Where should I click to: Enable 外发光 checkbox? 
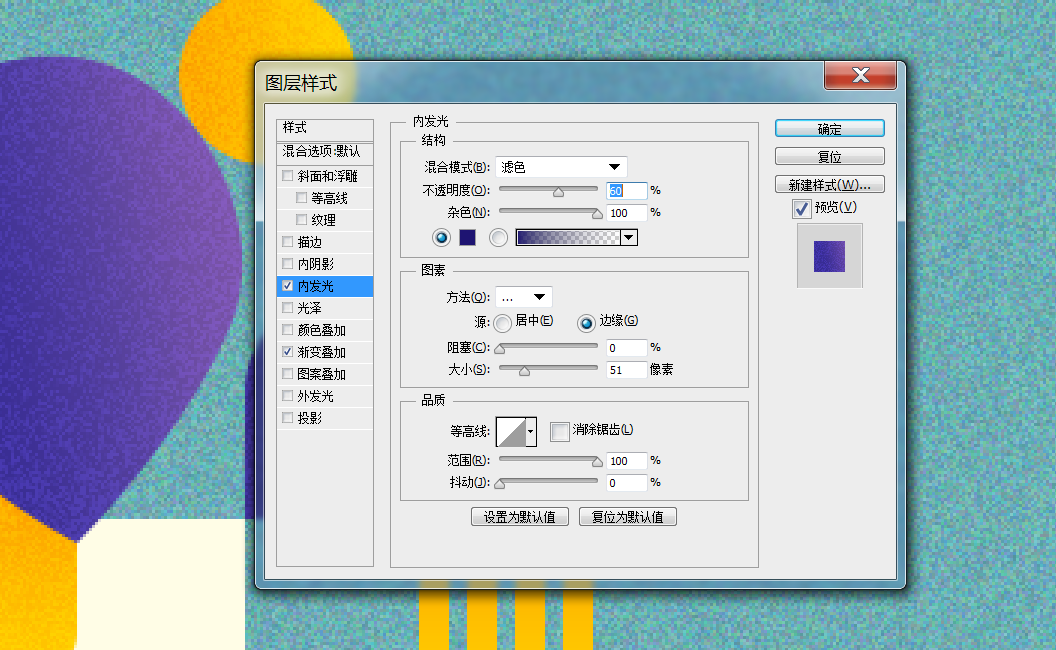288,396
